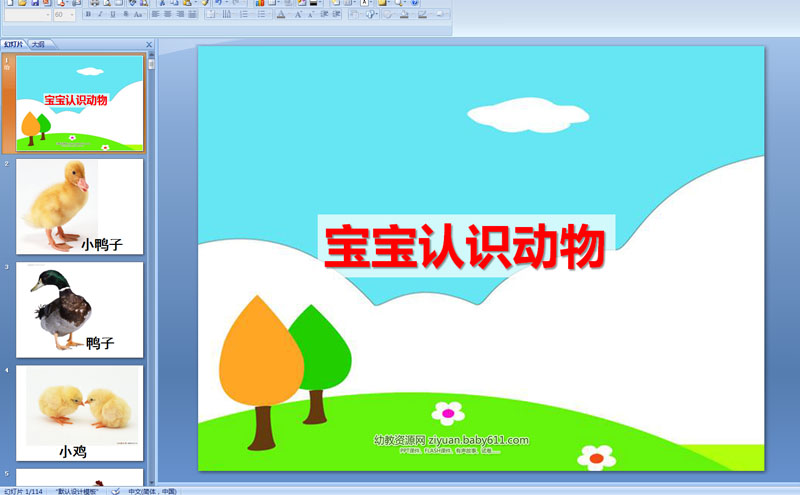Select slide 1 thumbnail 宝宝认识动物
This screenshot has width=800, height=495.
point(80,104)
